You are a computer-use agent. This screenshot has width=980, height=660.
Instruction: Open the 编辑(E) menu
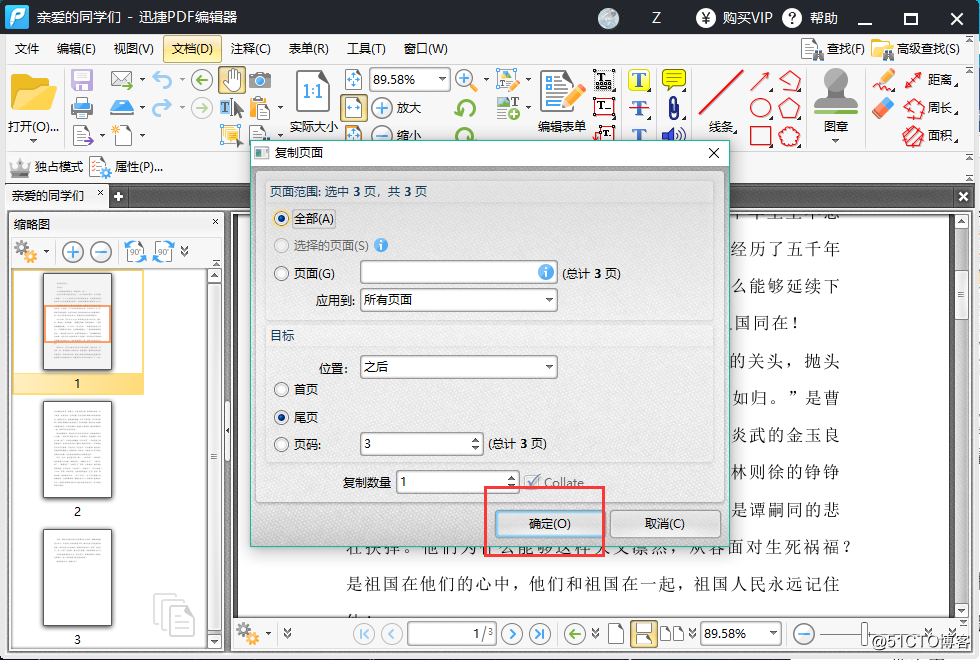(x=76, y=49)
